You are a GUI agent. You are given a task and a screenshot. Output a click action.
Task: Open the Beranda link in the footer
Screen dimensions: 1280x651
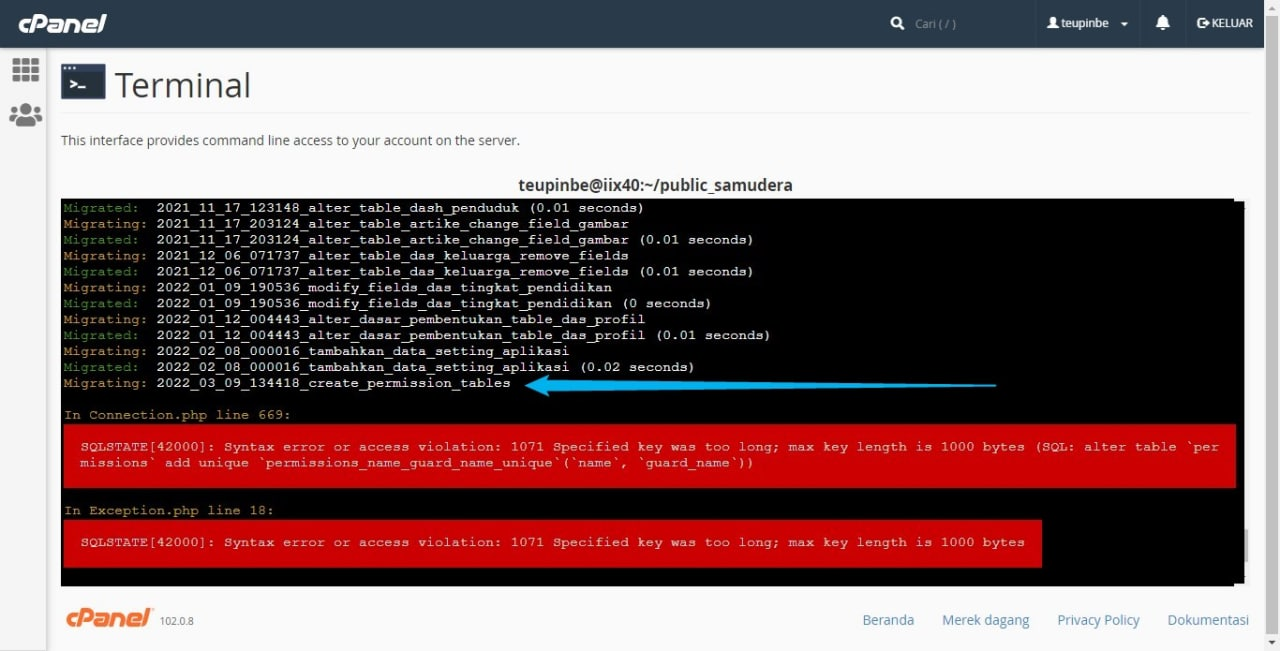(888, 620)
